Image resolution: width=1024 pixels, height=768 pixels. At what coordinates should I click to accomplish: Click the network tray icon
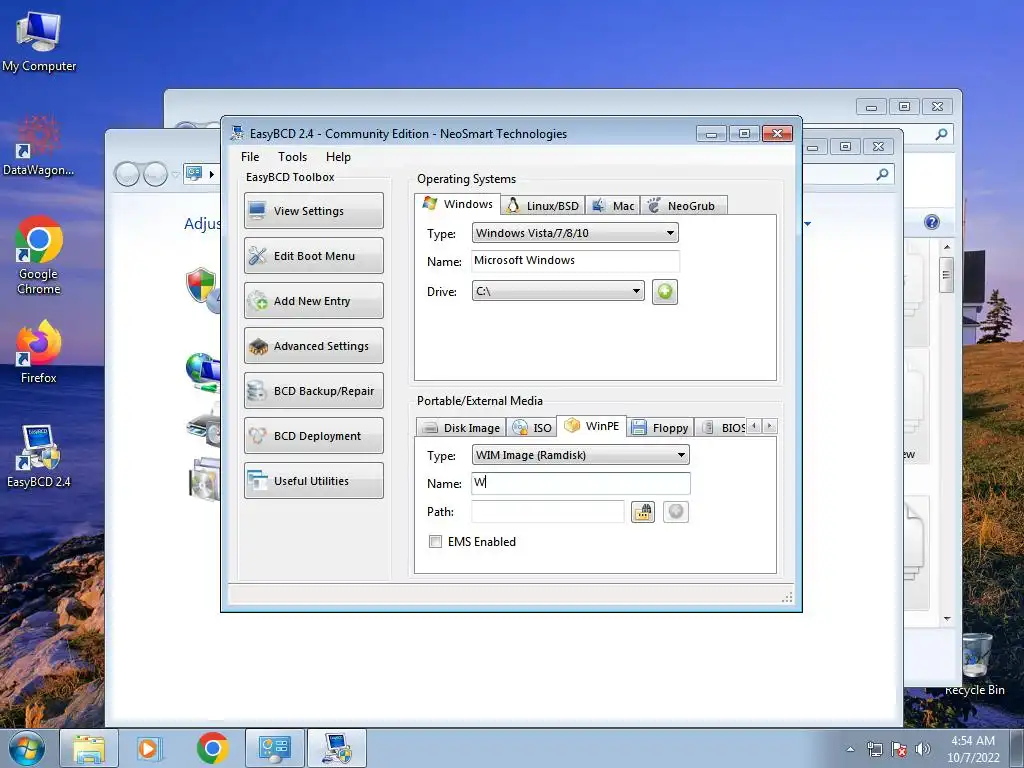[x=874, y=749]
